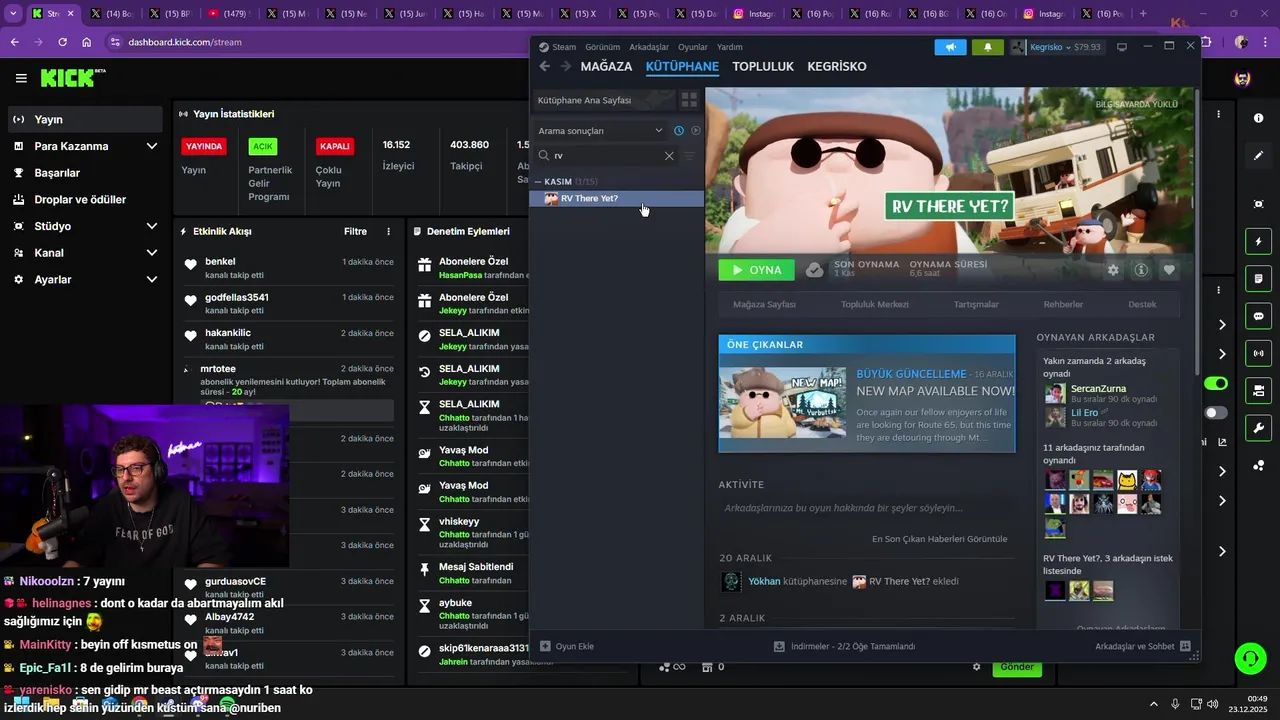1280x720 pixels.
Task: Click the activity status text box
Action: (866, 508)
